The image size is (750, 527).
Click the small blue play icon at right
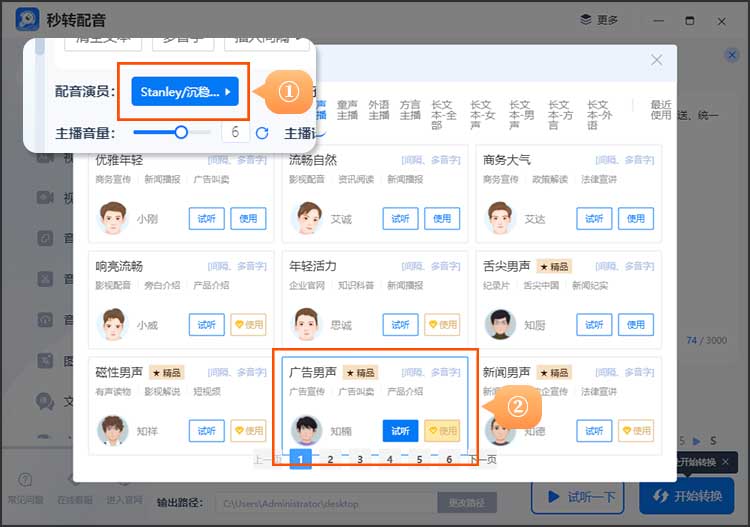pyautogui.click(x=696, y=441)
